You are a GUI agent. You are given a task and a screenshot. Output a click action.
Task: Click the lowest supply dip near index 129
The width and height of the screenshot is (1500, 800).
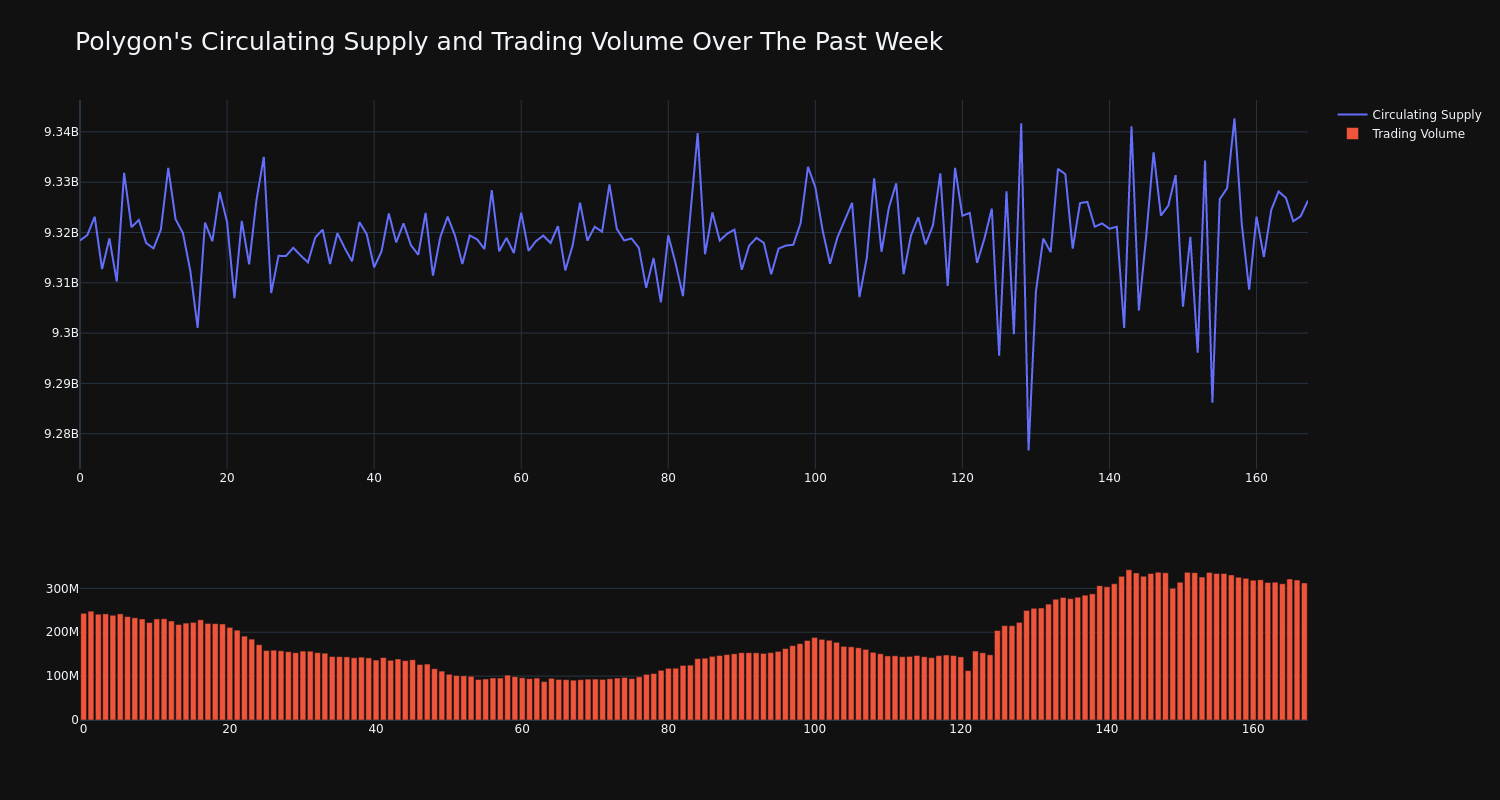coord(1028,449)
